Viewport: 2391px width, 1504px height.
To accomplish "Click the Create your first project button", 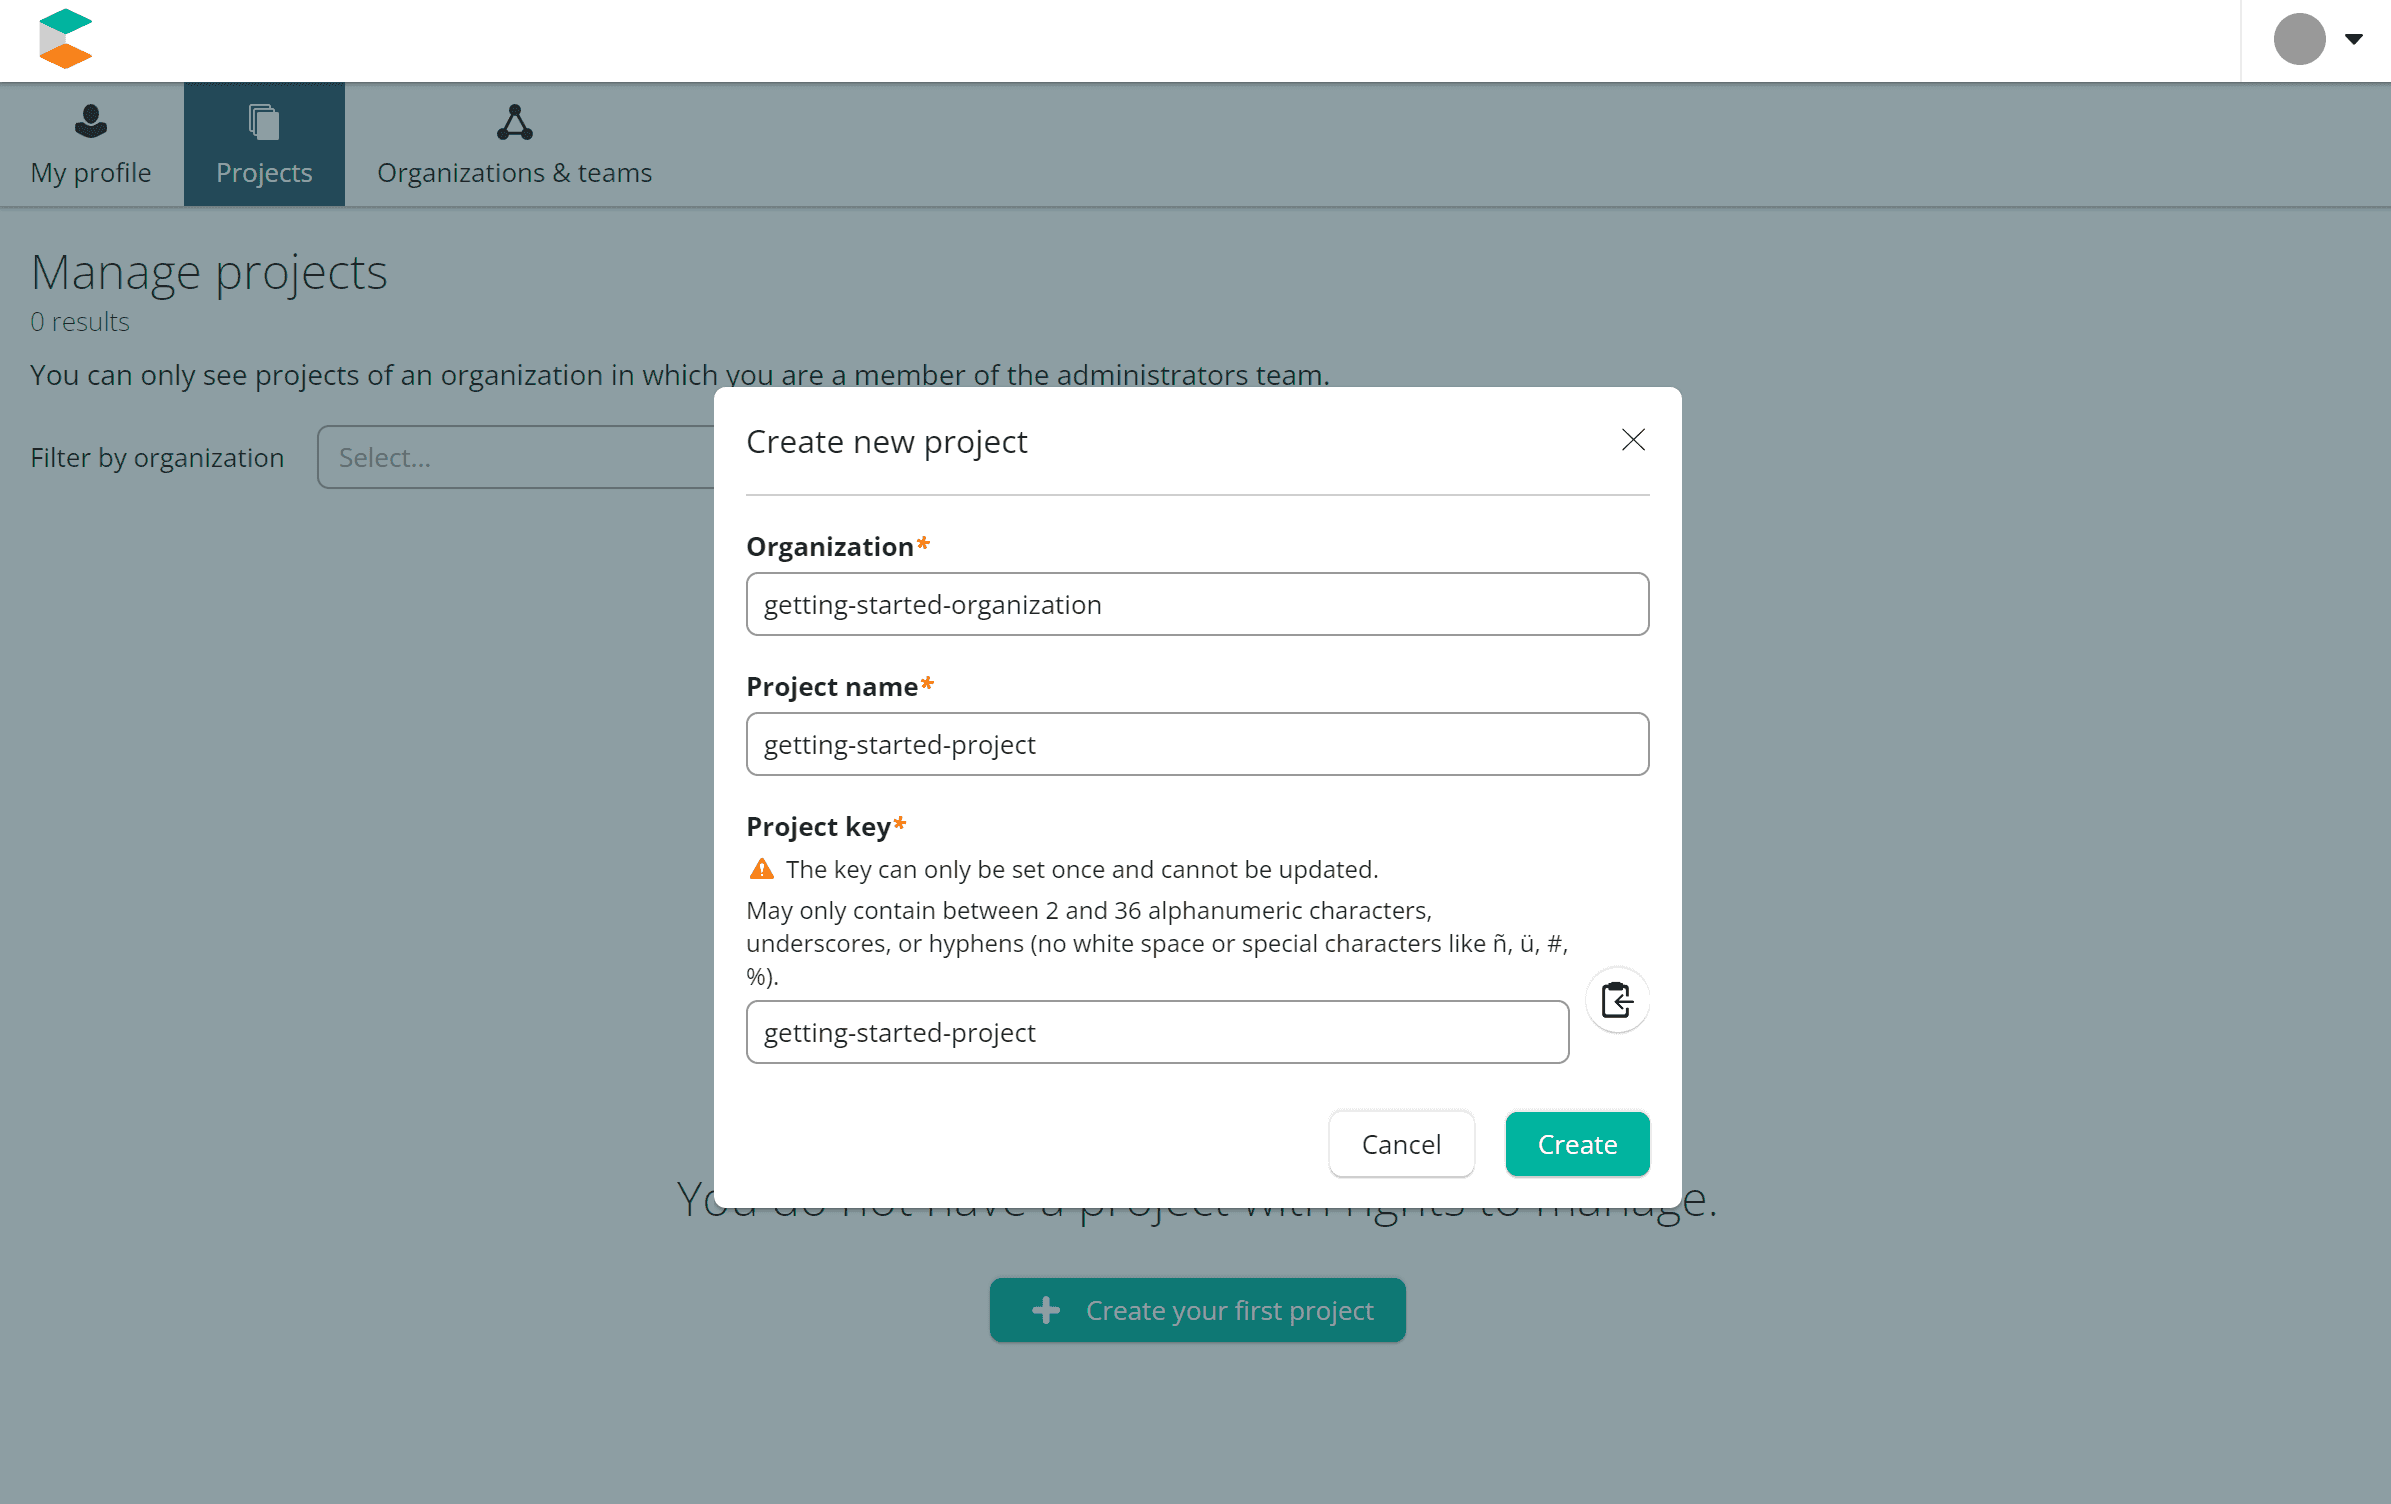I will pos(1197,1310).
